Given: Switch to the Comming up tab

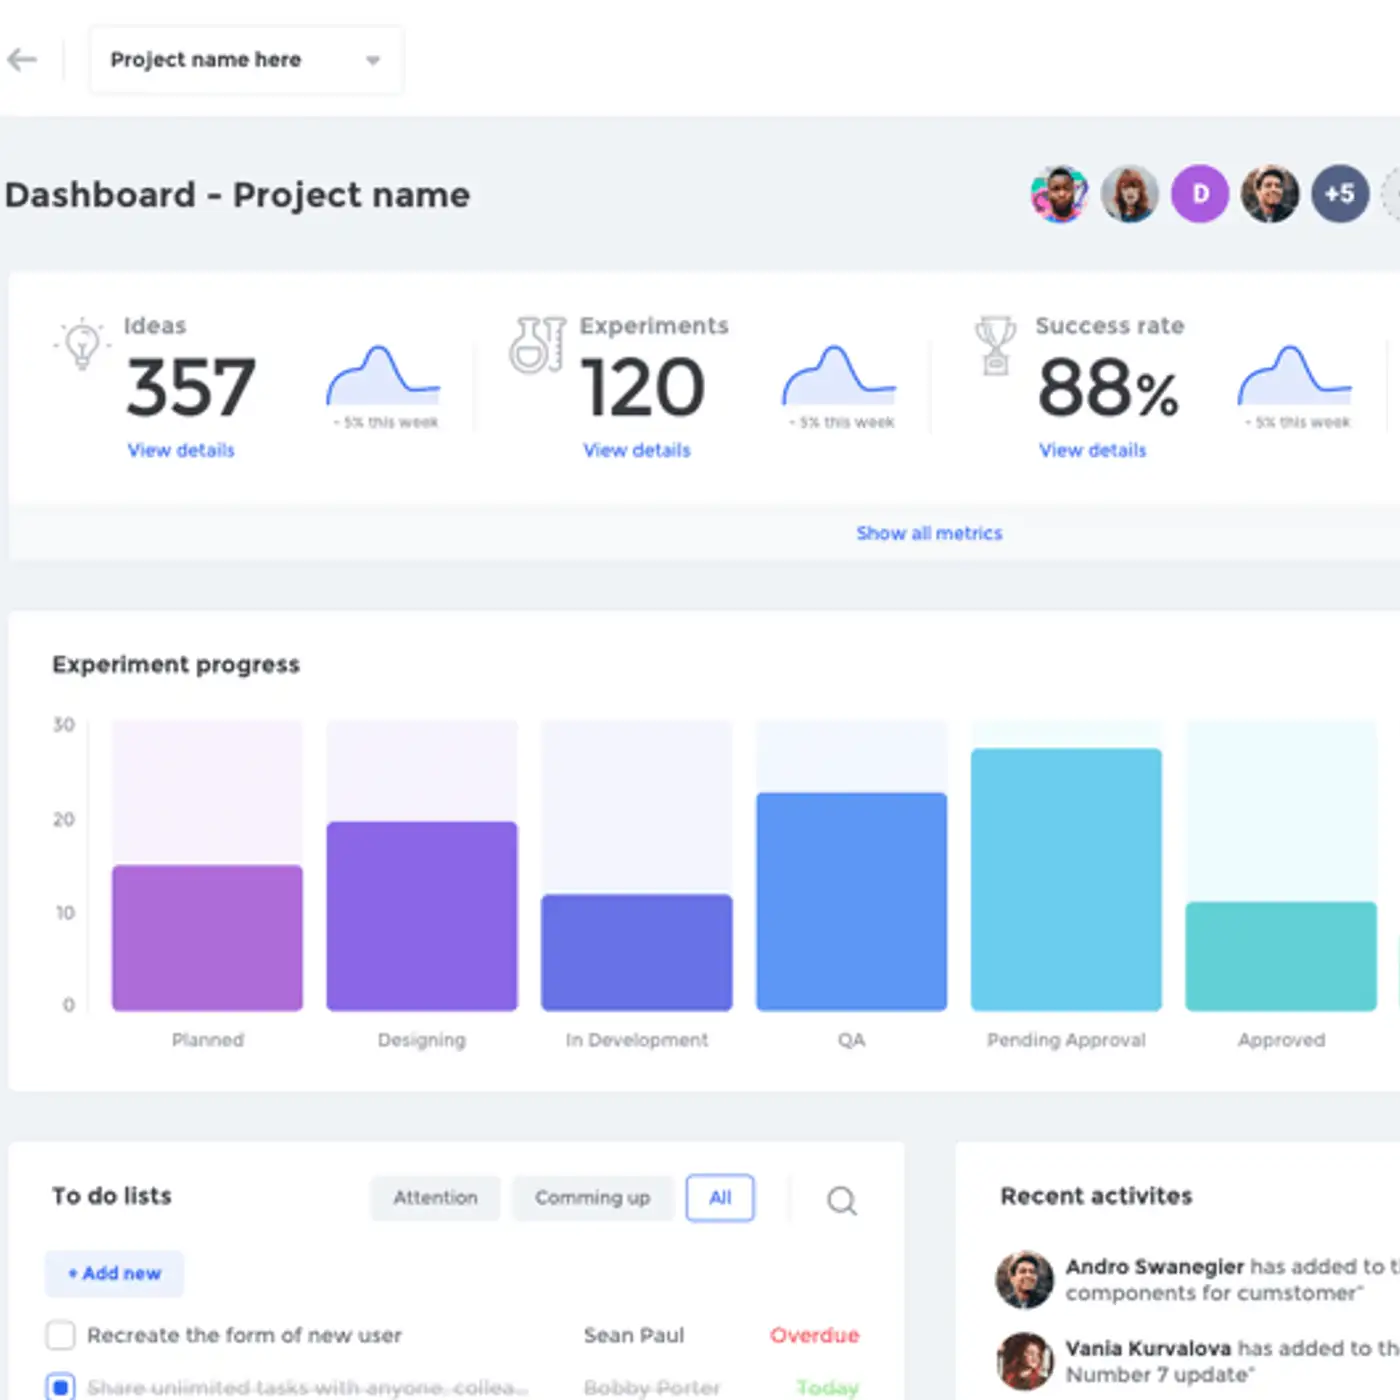Looking at the screenshot, I should click(x=592, y=1198).
